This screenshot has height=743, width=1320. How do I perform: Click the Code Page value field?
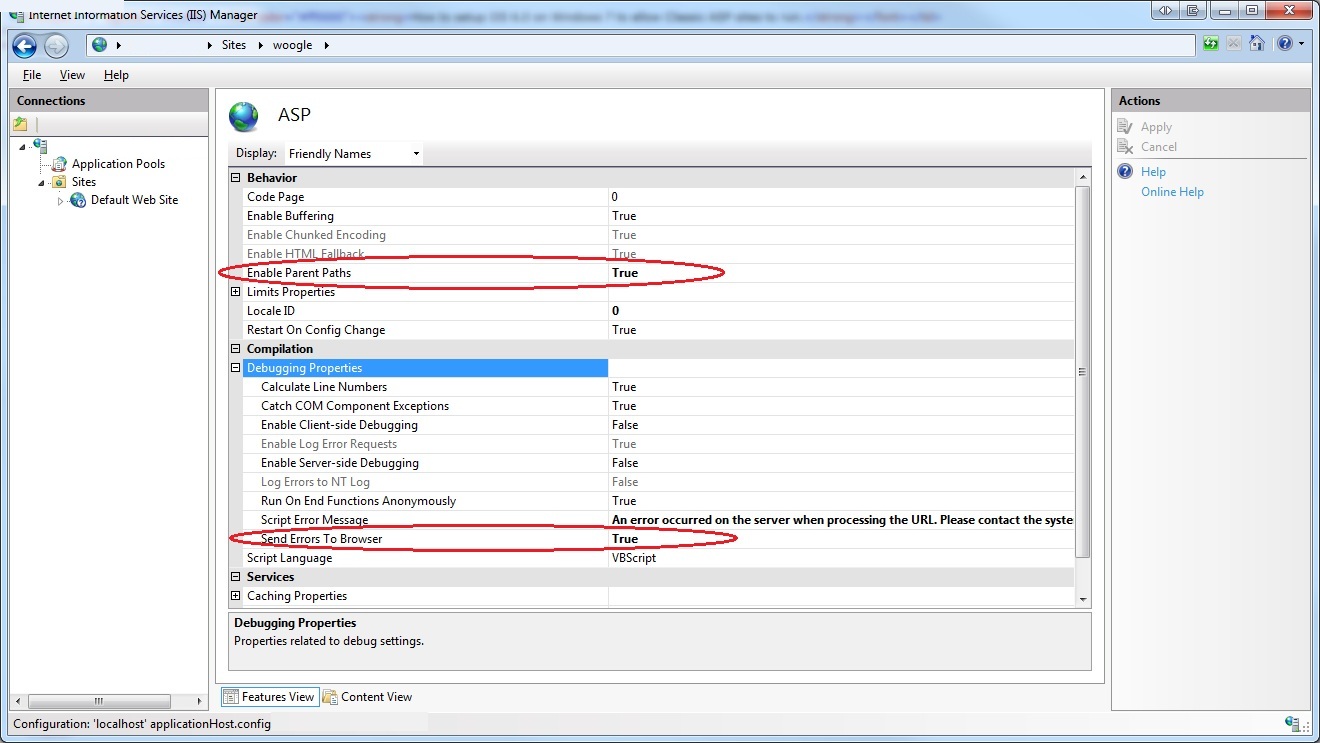coord(841,197)
